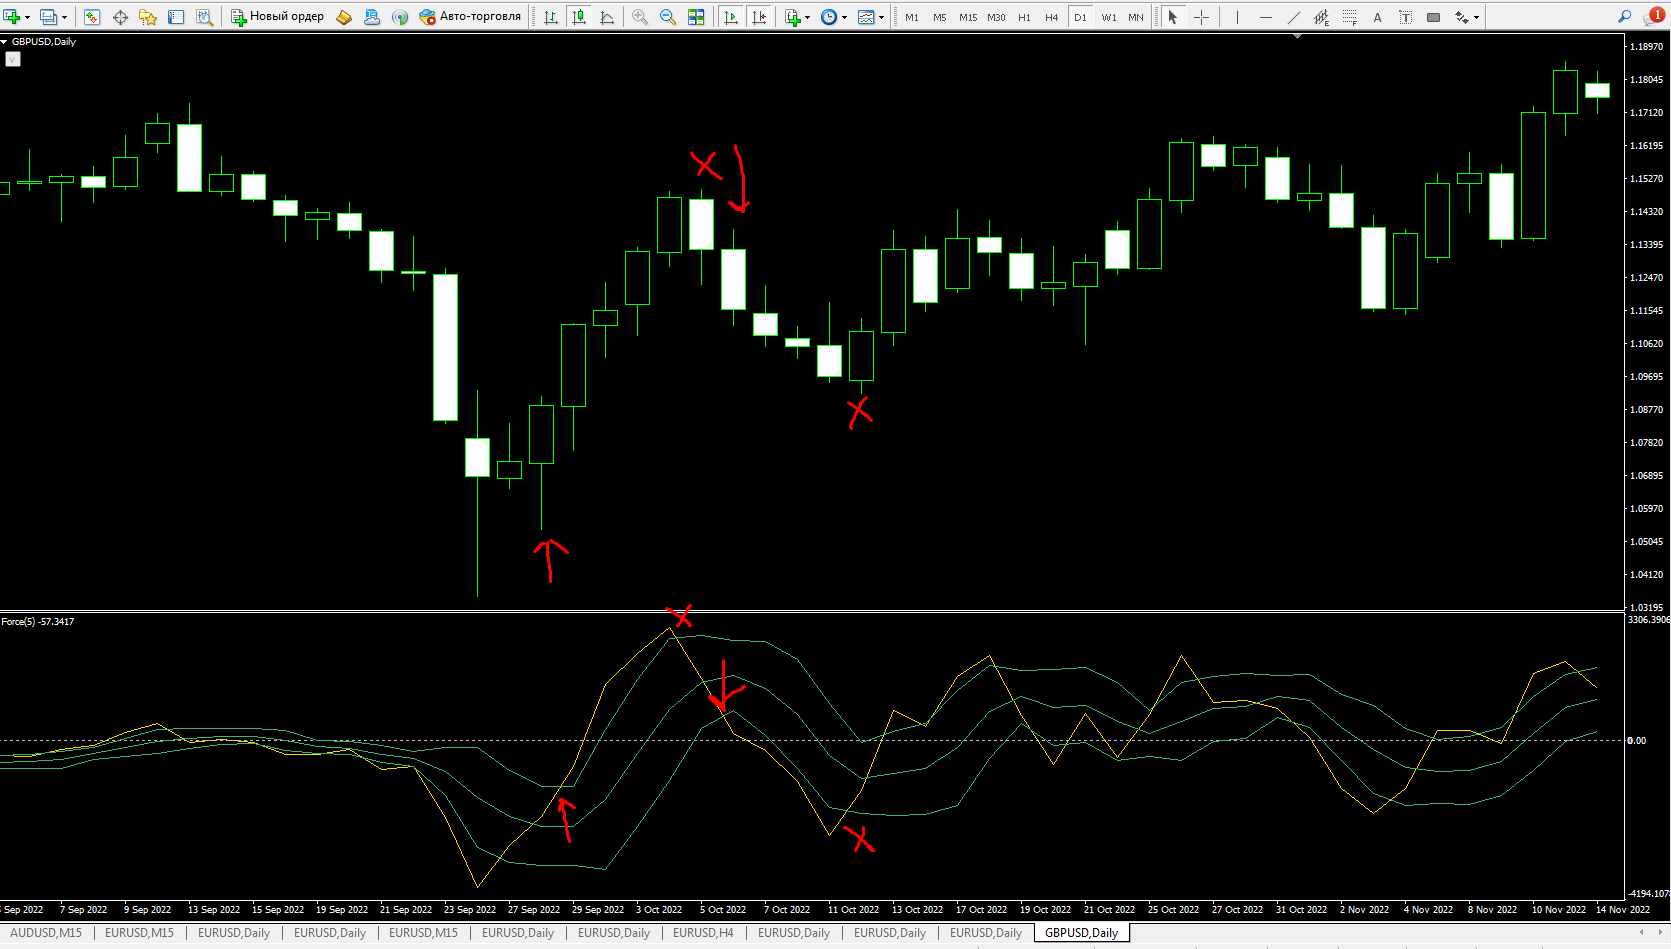Click the chart shift triangle marker

pyautogui.click(x=1297, y=36)
